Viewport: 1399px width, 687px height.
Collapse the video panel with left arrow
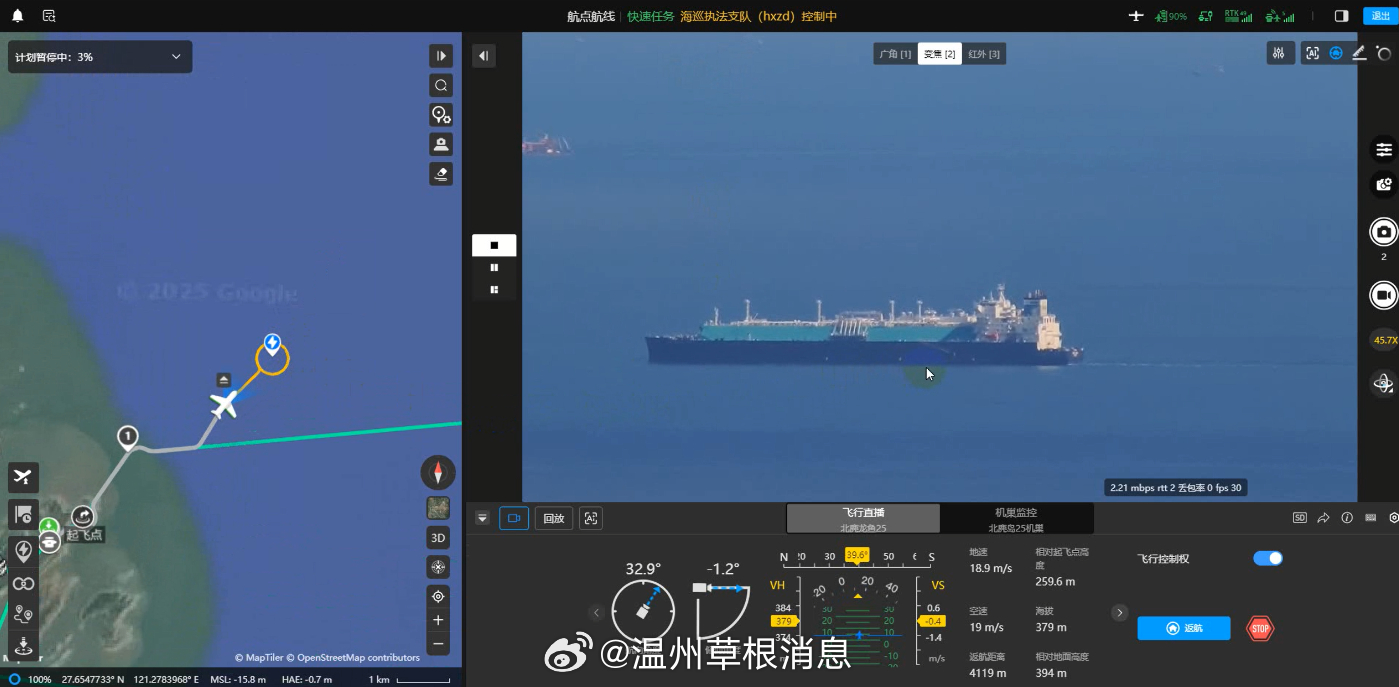tap(484, 56)
